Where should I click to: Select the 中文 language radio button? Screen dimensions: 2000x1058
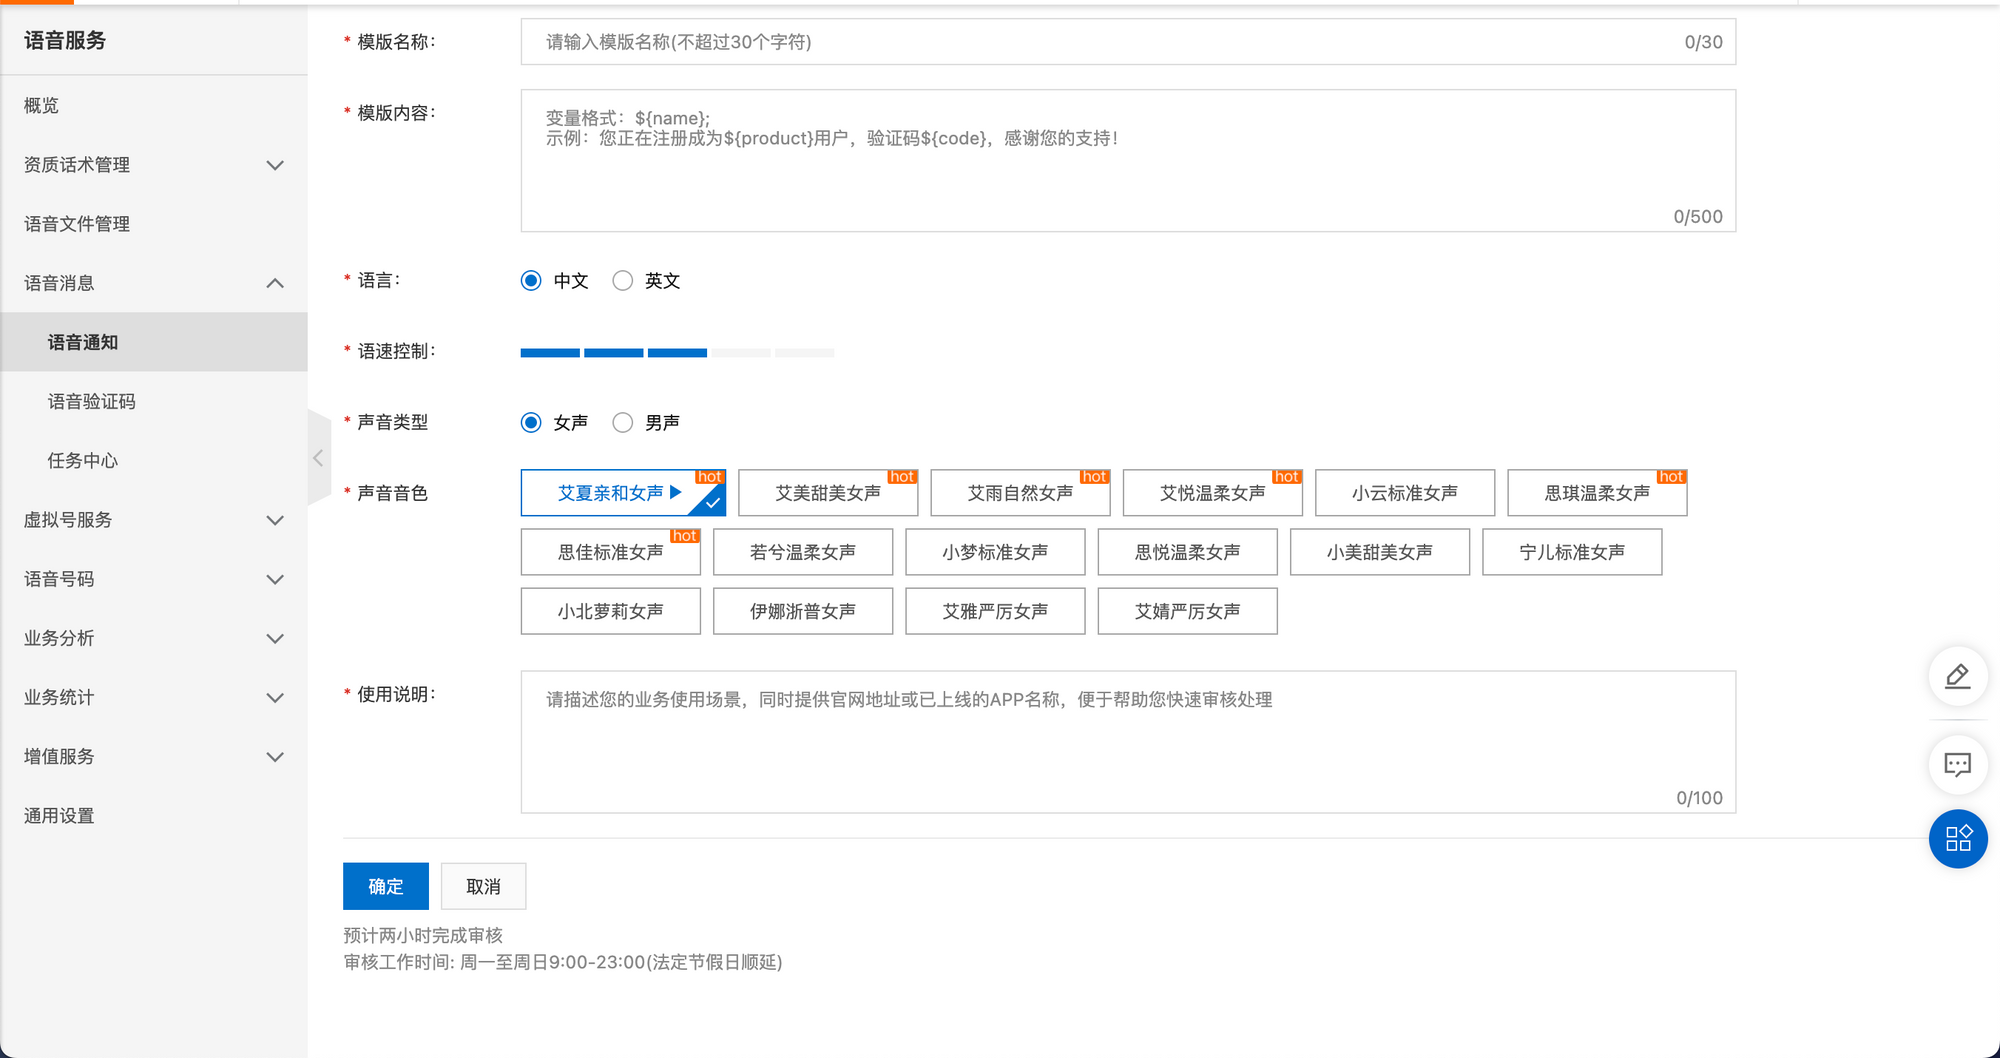click(x=531, y=281)
